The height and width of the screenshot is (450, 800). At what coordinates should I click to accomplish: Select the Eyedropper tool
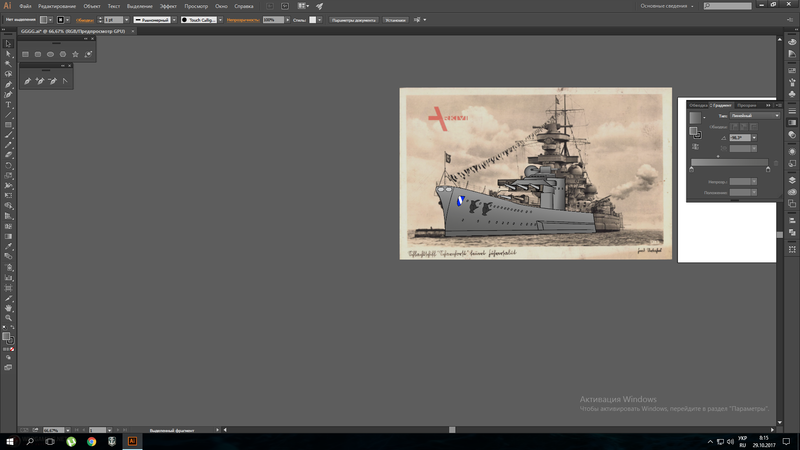[8, 247]
